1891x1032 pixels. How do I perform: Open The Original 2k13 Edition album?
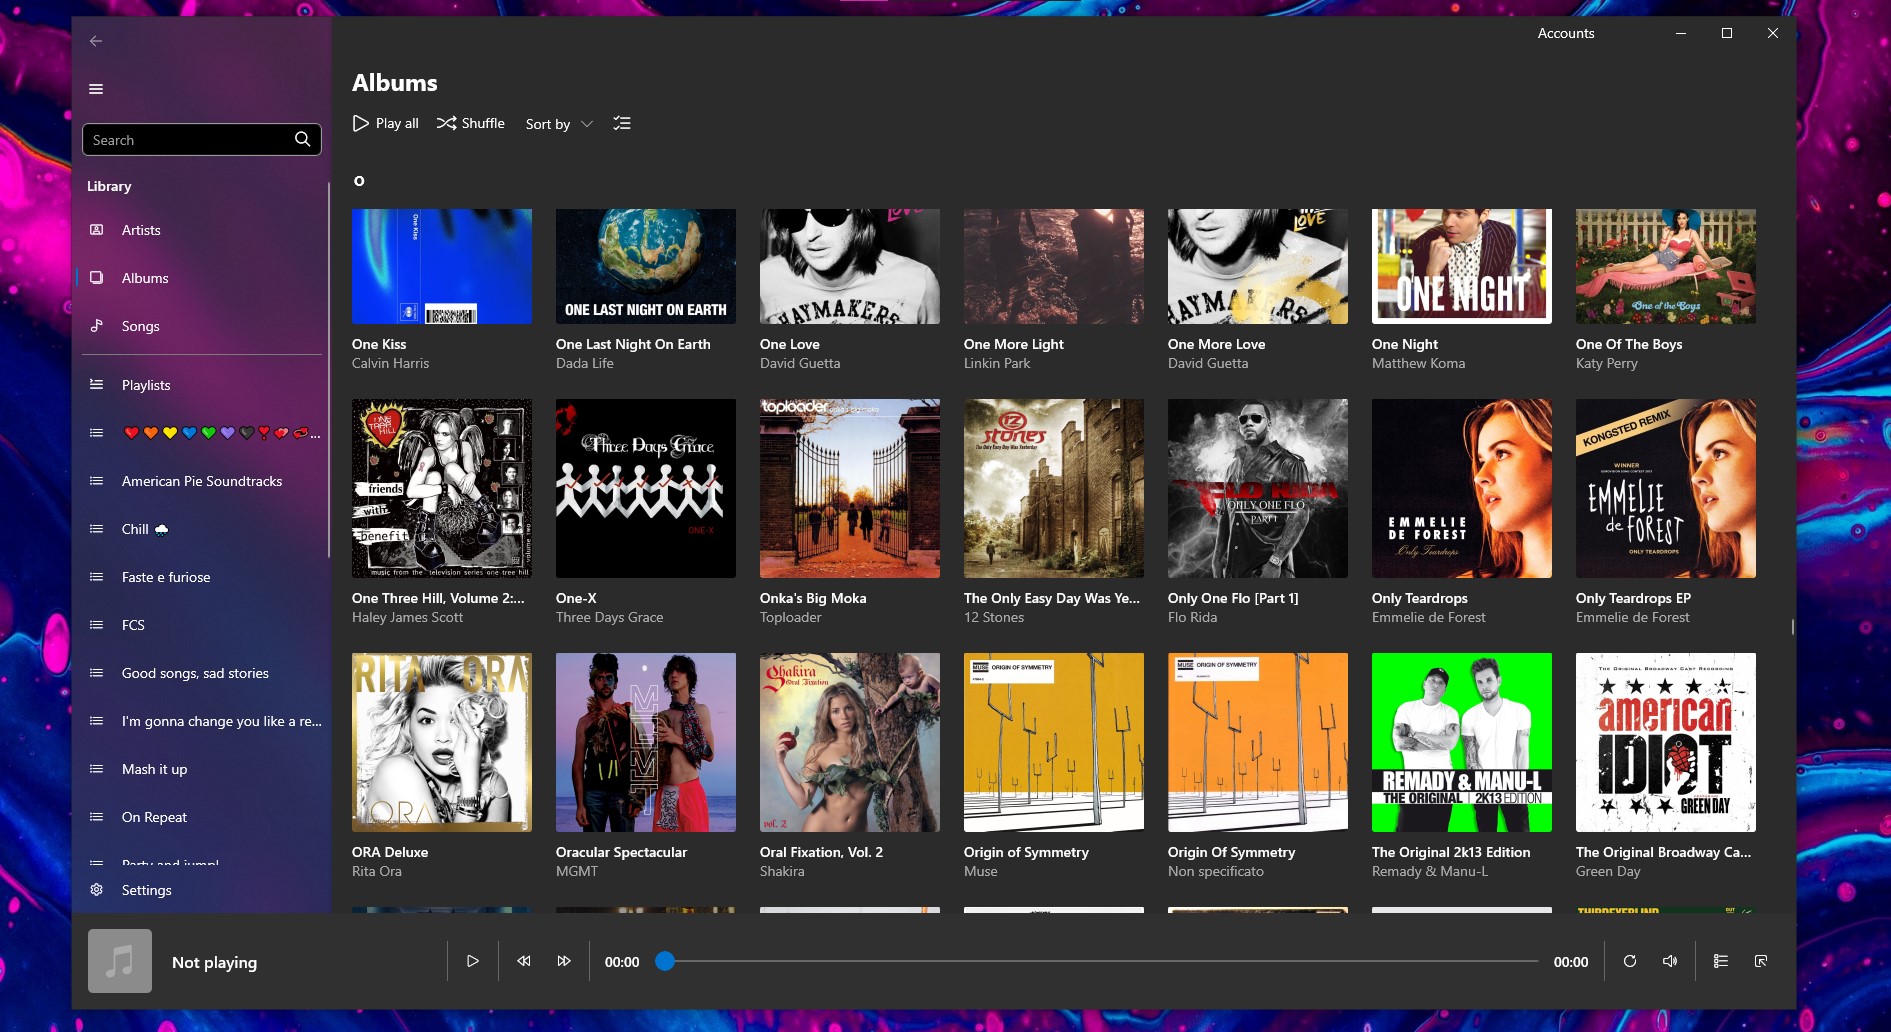[1462, 742]
